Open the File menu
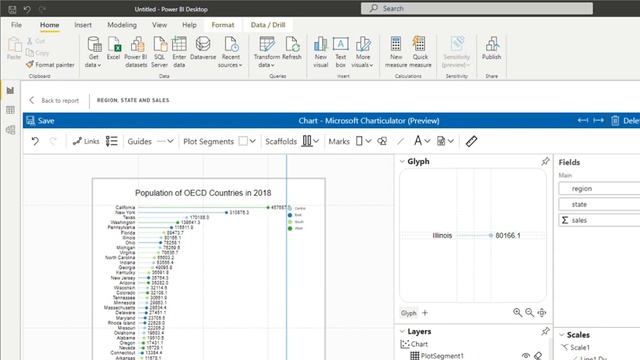This screenshot has width=640, height=360. 16,25
